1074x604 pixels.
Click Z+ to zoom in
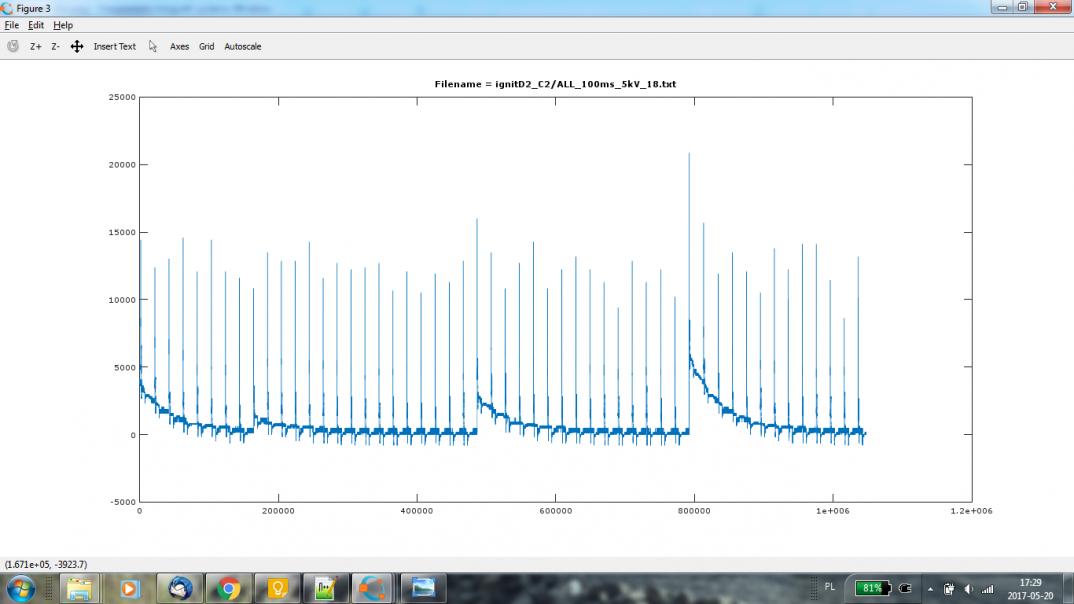[x=36, y=46]
